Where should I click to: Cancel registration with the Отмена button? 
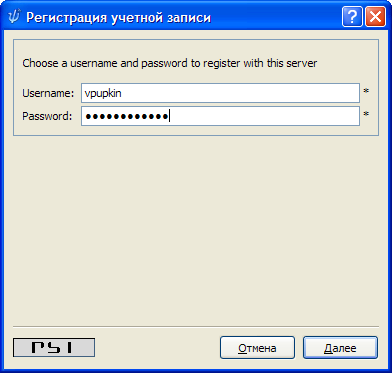click(x=257, y=348)
